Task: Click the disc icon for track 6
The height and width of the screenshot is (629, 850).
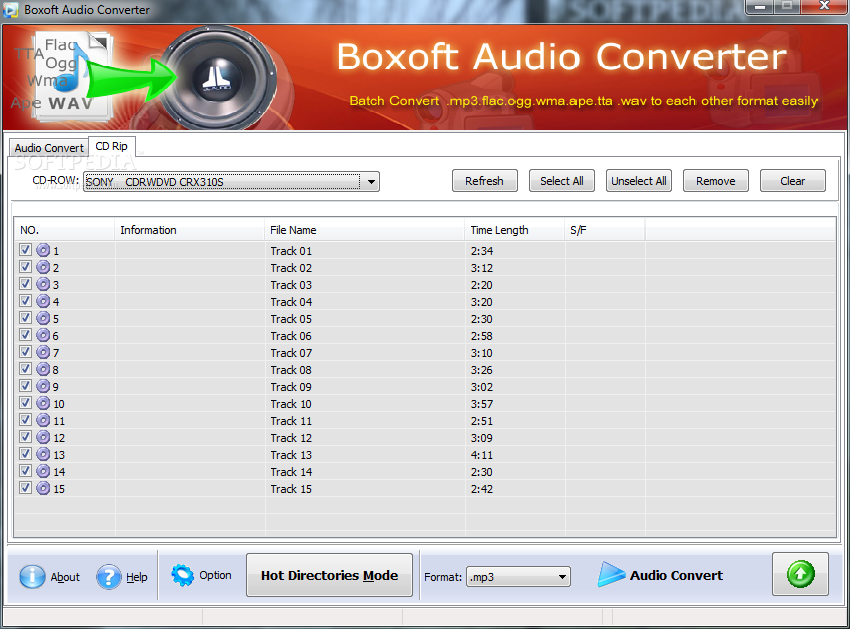Action: (x=43, y=335)
